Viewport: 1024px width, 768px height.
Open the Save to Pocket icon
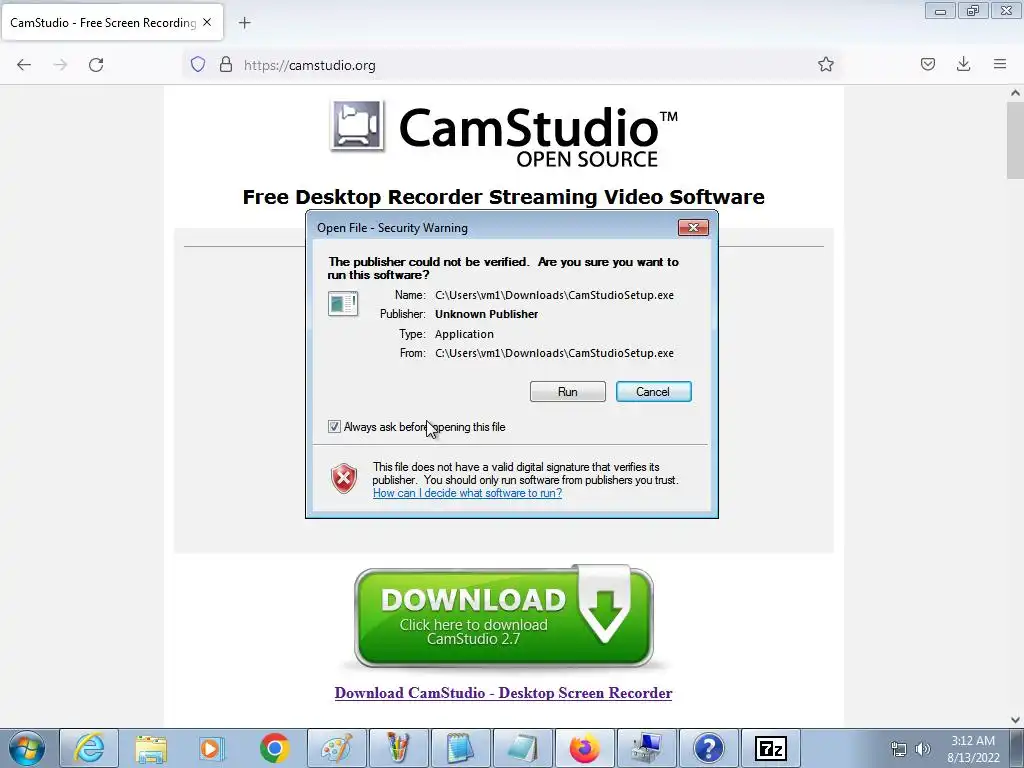point(928,64)
